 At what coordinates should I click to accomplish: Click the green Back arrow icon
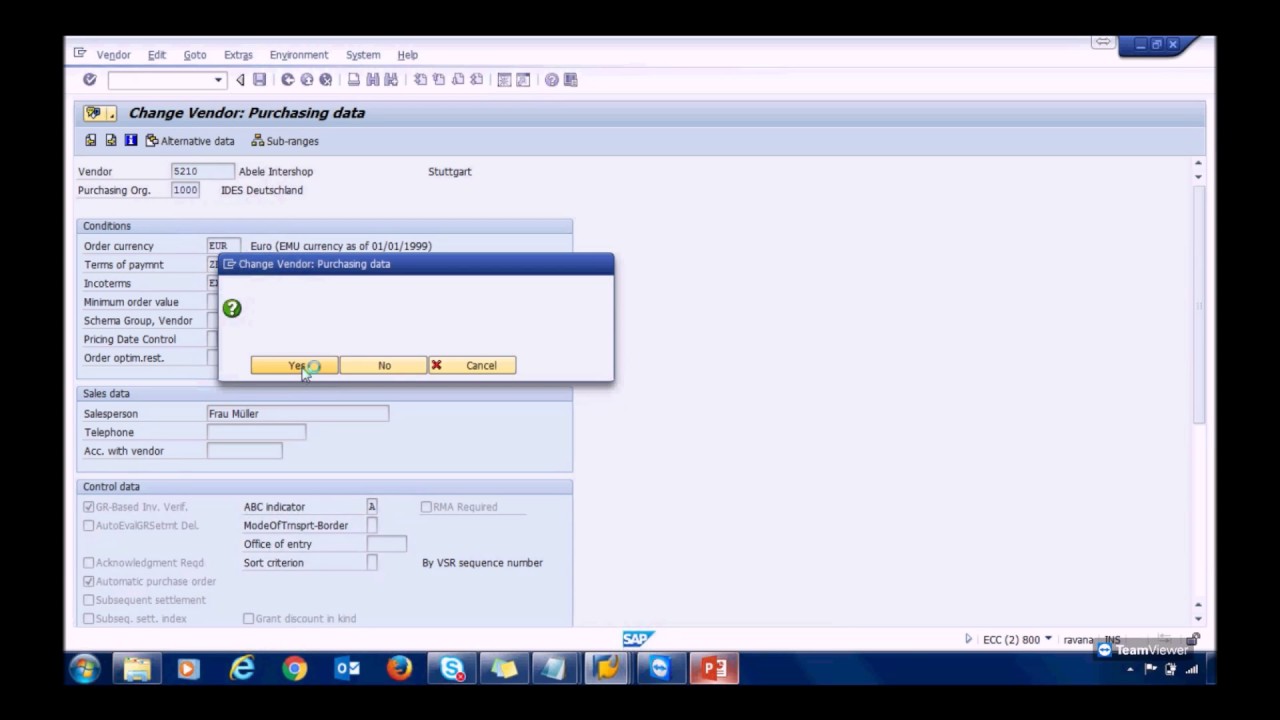288,80
